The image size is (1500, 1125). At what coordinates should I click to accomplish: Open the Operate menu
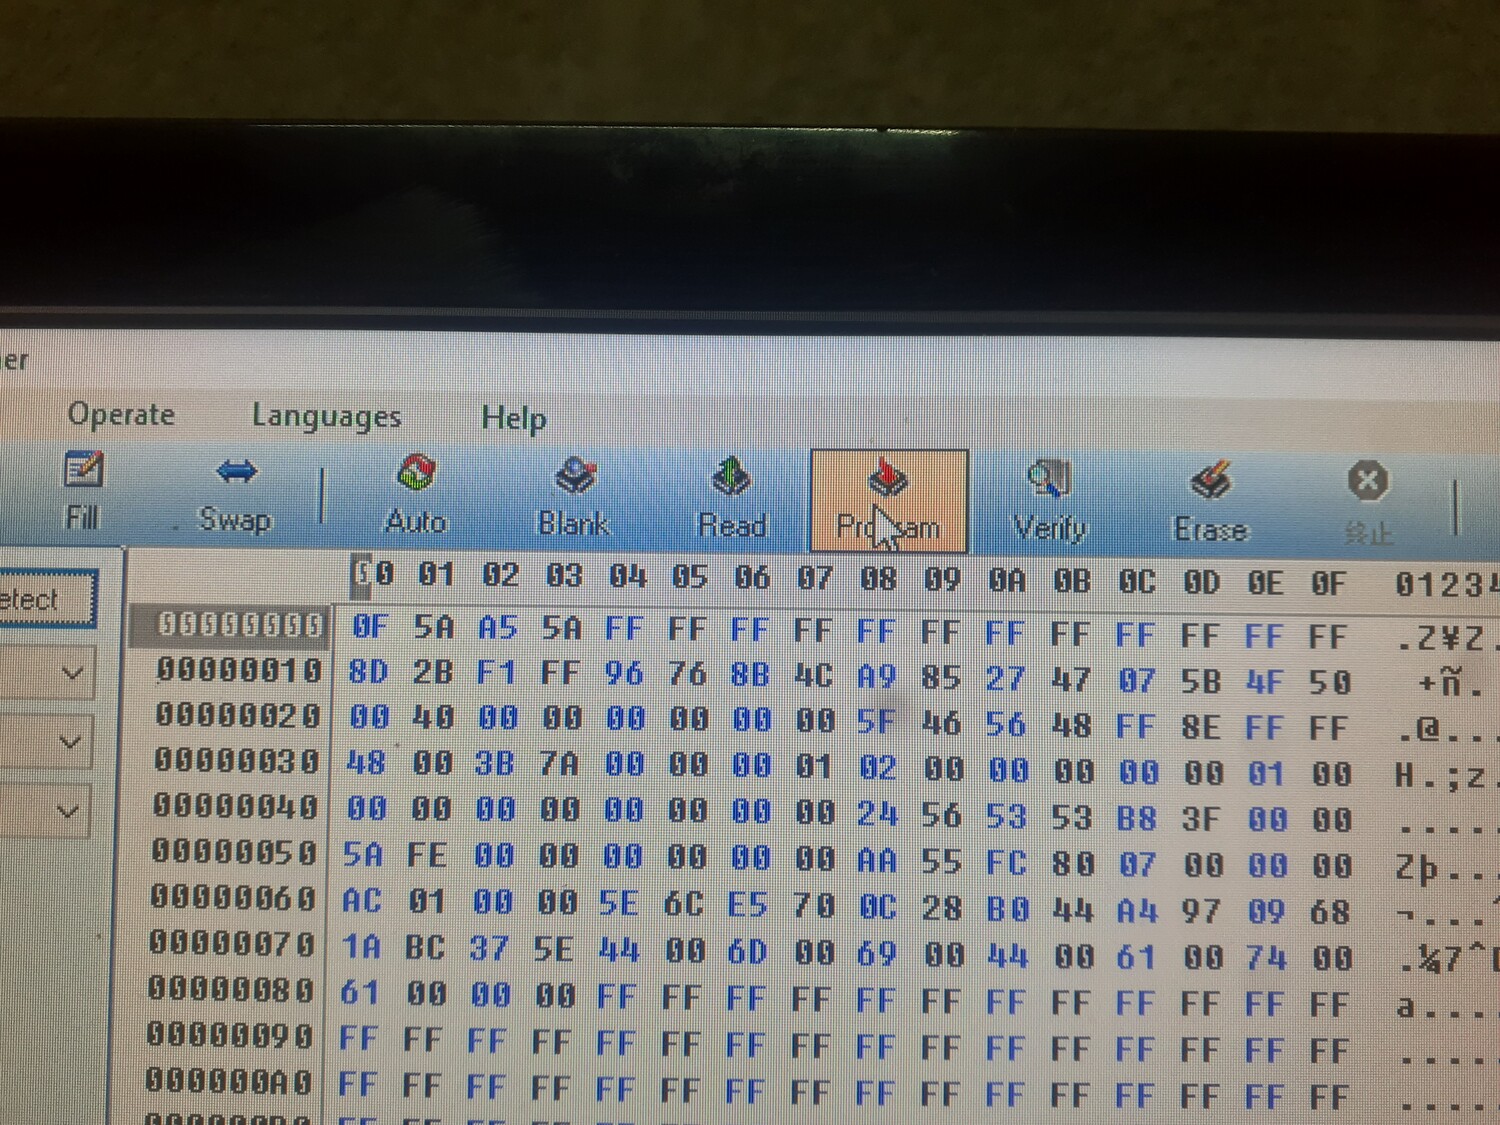(121, 414)
